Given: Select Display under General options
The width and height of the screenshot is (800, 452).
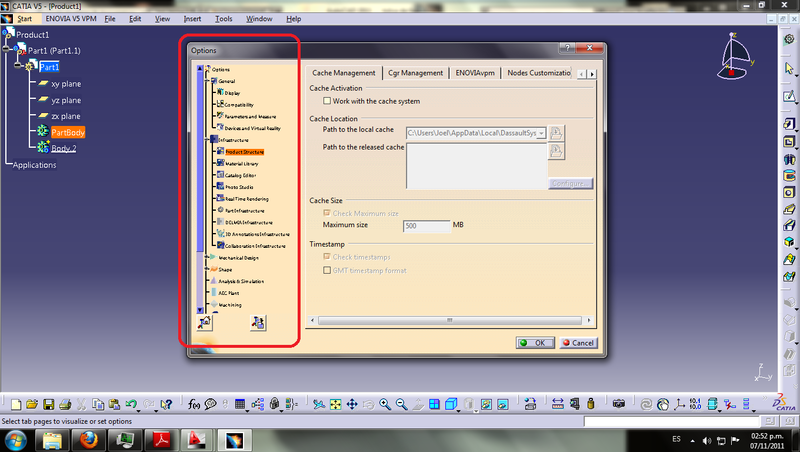Looking at the screenshot, I should 232,93.
